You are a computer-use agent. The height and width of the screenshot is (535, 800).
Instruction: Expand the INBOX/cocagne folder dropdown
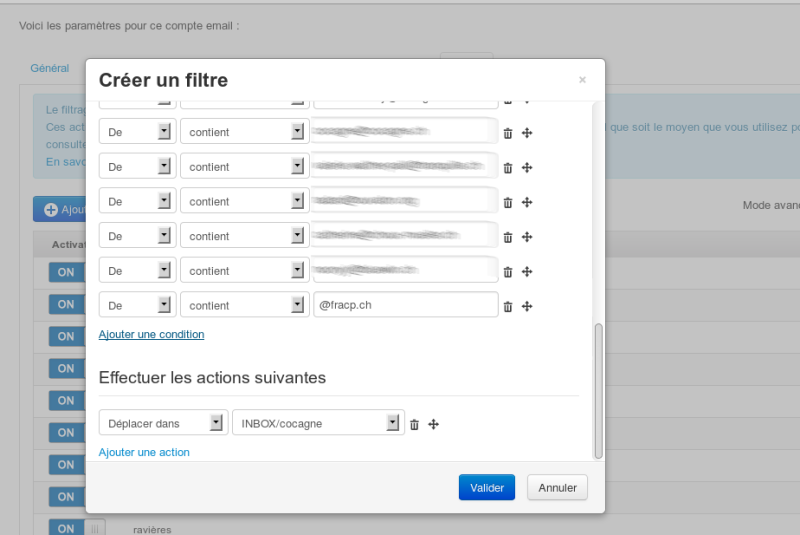pos(318,422)
